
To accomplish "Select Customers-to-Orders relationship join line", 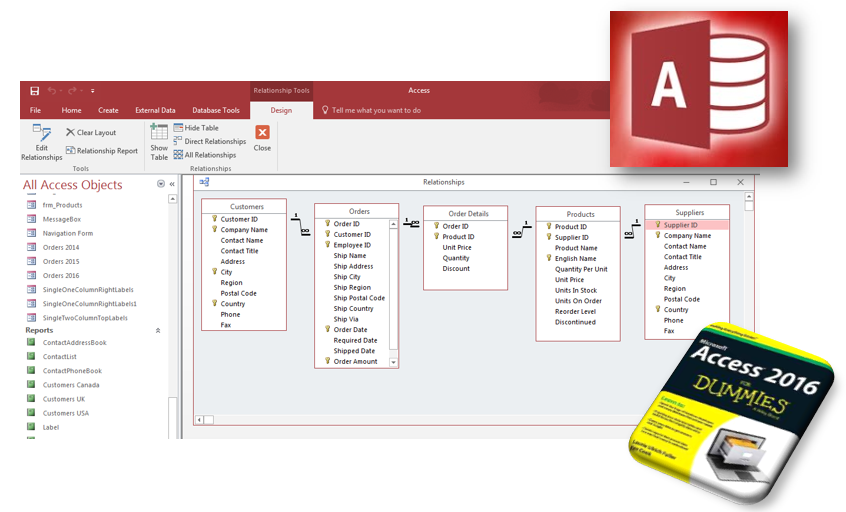I will (x=300, y=224).
